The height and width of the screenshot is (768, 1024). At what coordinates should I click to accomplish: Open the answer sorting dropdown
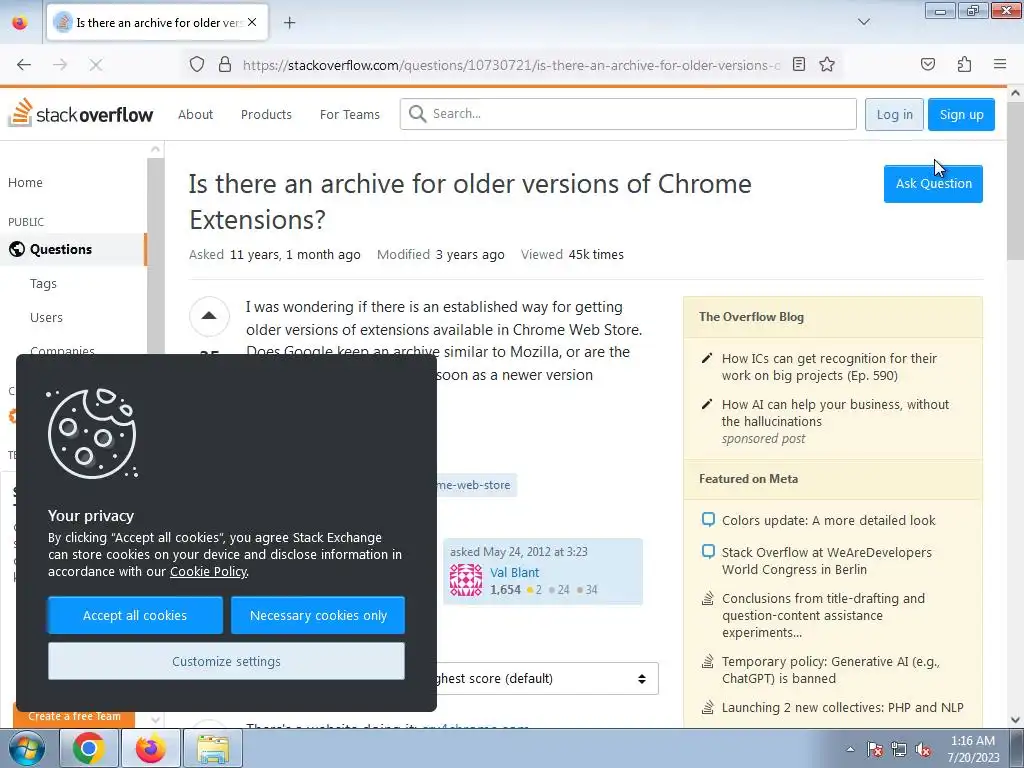pyautogui.click(x=547, y=679)
